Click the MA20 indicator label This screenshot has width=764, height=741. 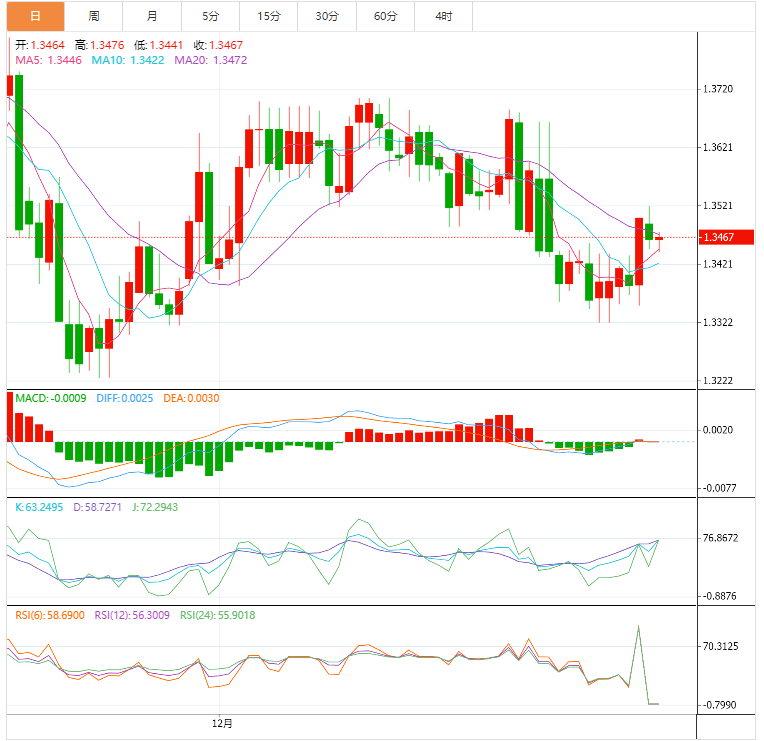[x=210, y=60]
